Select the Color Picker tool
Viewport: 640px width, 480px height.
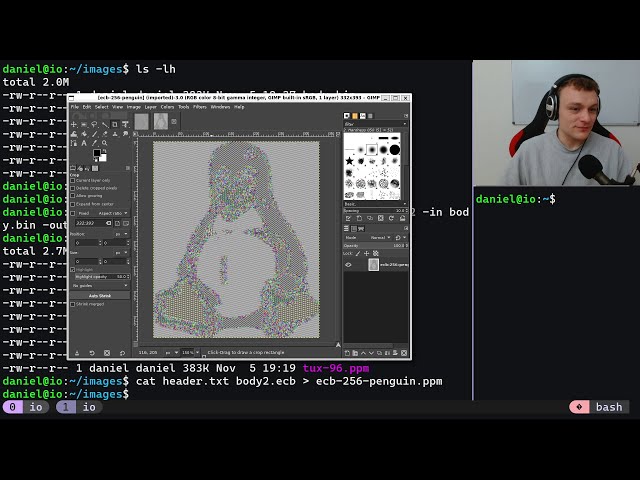pos(95,143)
